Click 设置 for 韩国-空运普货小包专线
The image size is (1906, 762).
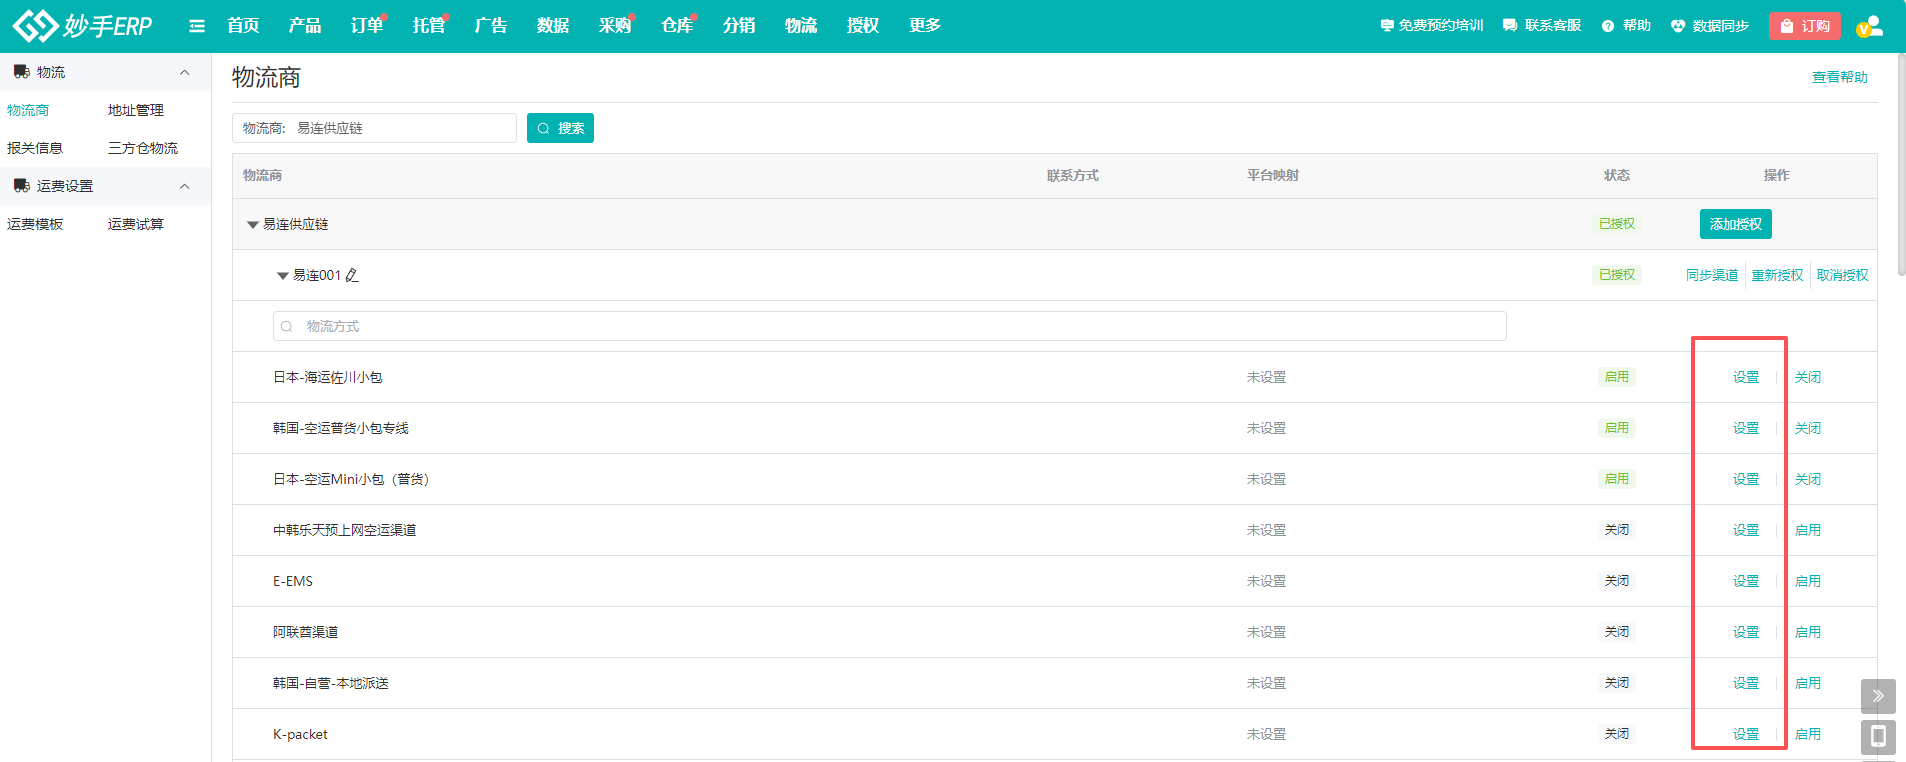[1745, 428]
